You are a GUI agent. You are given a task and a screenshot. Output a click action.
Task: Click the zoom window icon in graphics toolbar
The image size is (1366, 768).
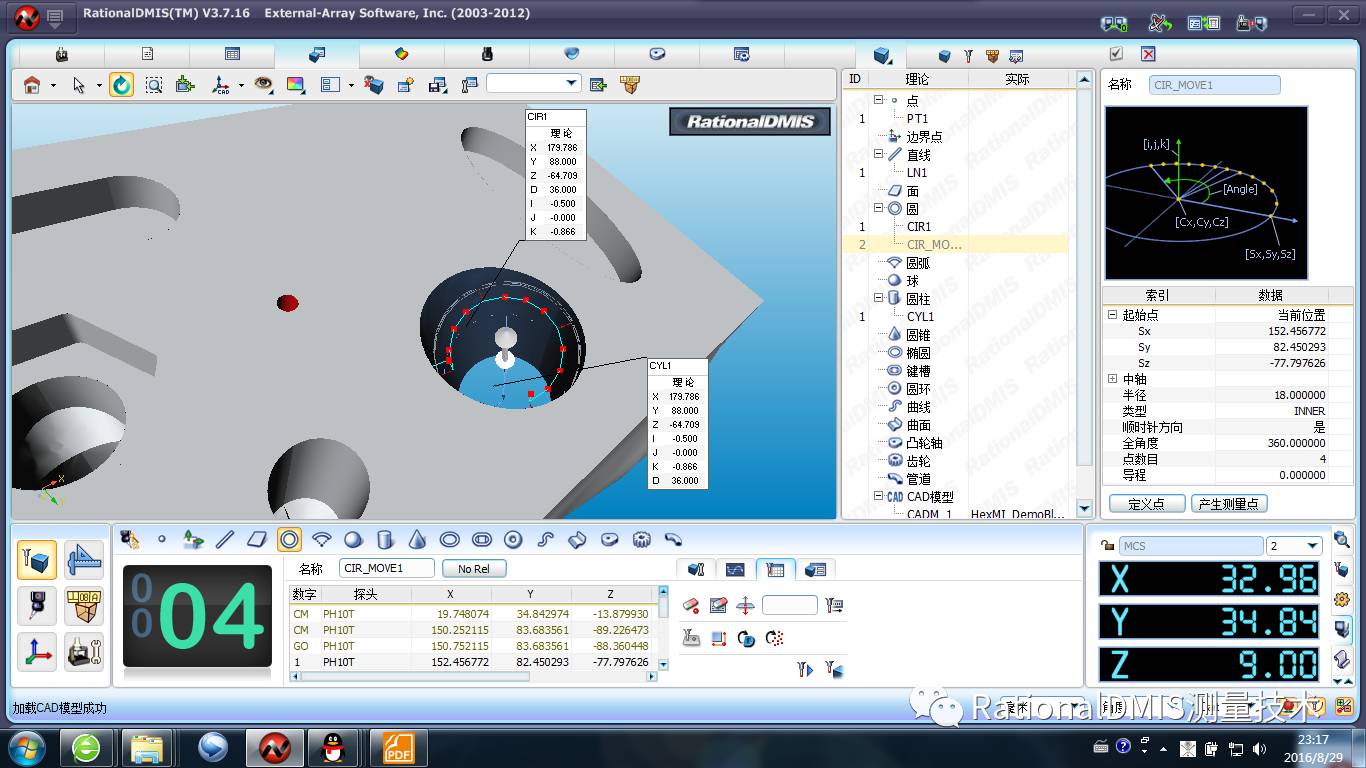[153, 85]
